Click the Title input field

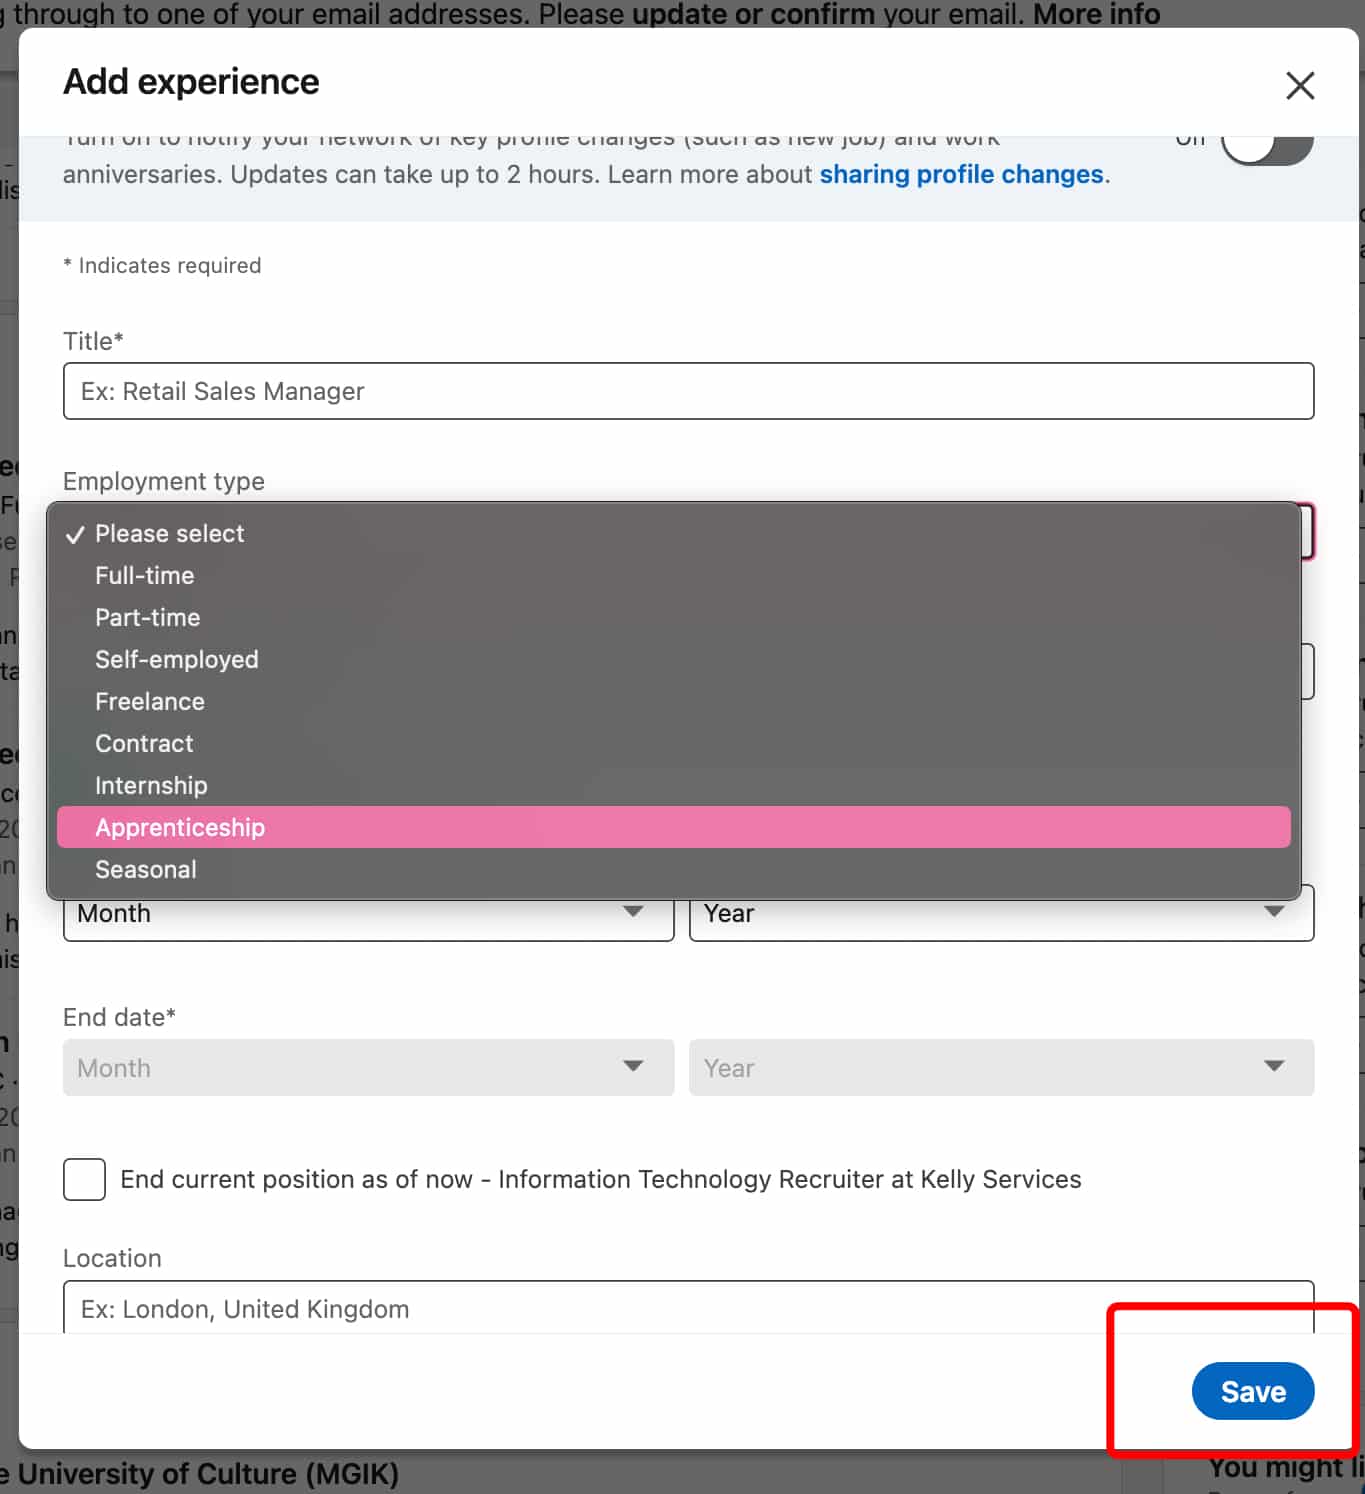pyautogui.click(x=689, y=391)
